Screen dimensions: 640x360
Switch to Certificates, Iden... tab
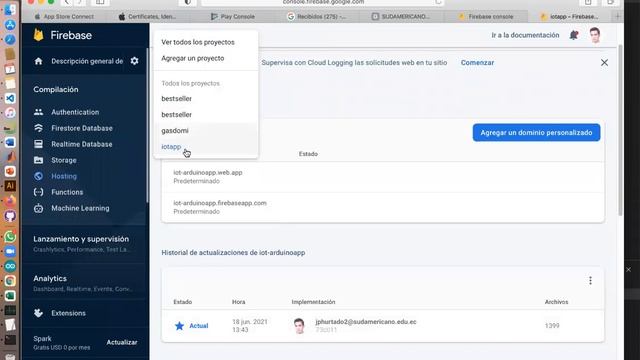coord(148,17)
